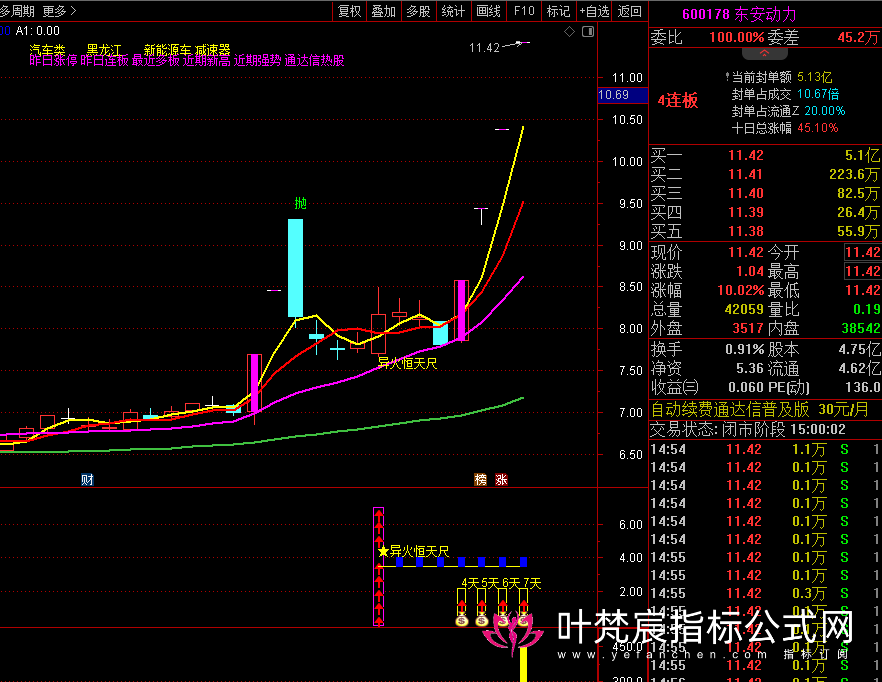882x682 pixels.
Task: Click the 11.42 high price label on chart
Action: point(484,48)
